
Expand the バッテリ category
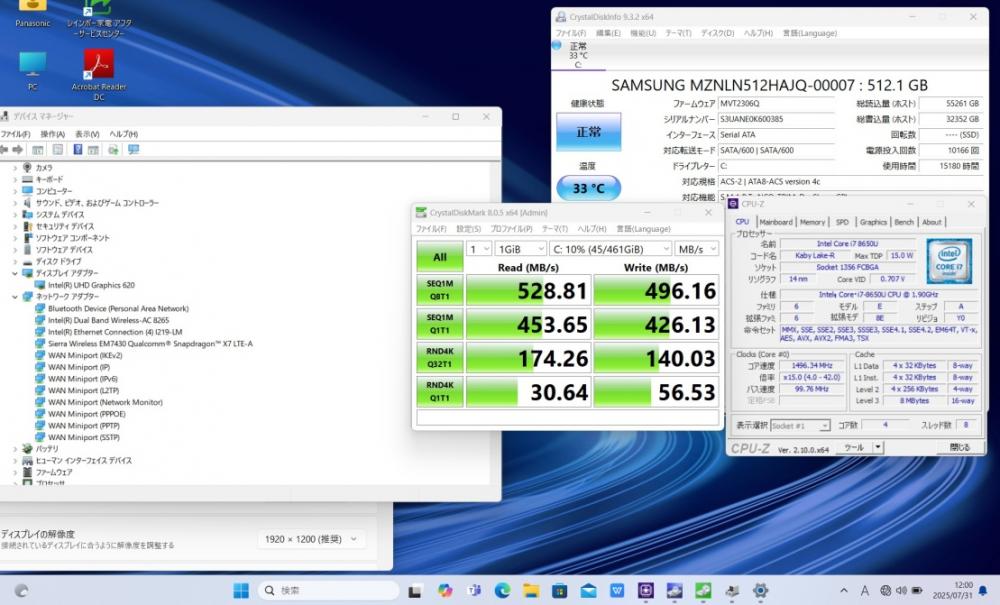pyautogui.click(x=15, y=449)
